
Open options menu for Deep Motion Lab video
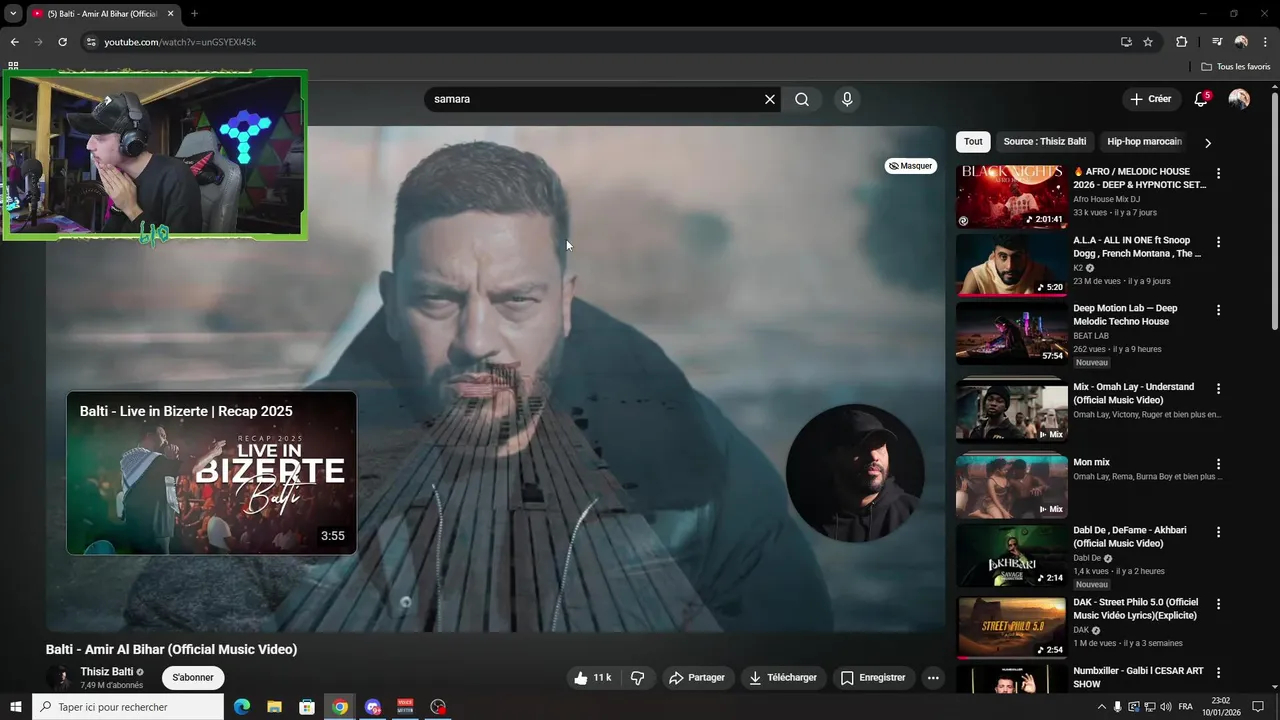pyautogui.click(x=1218, y=310)
